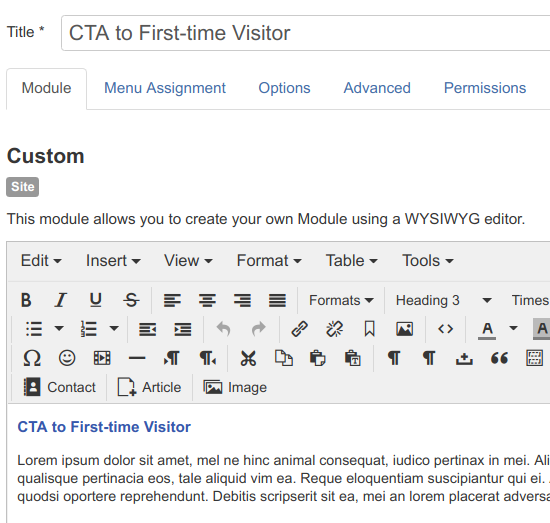Align text right

pos(242,300)
